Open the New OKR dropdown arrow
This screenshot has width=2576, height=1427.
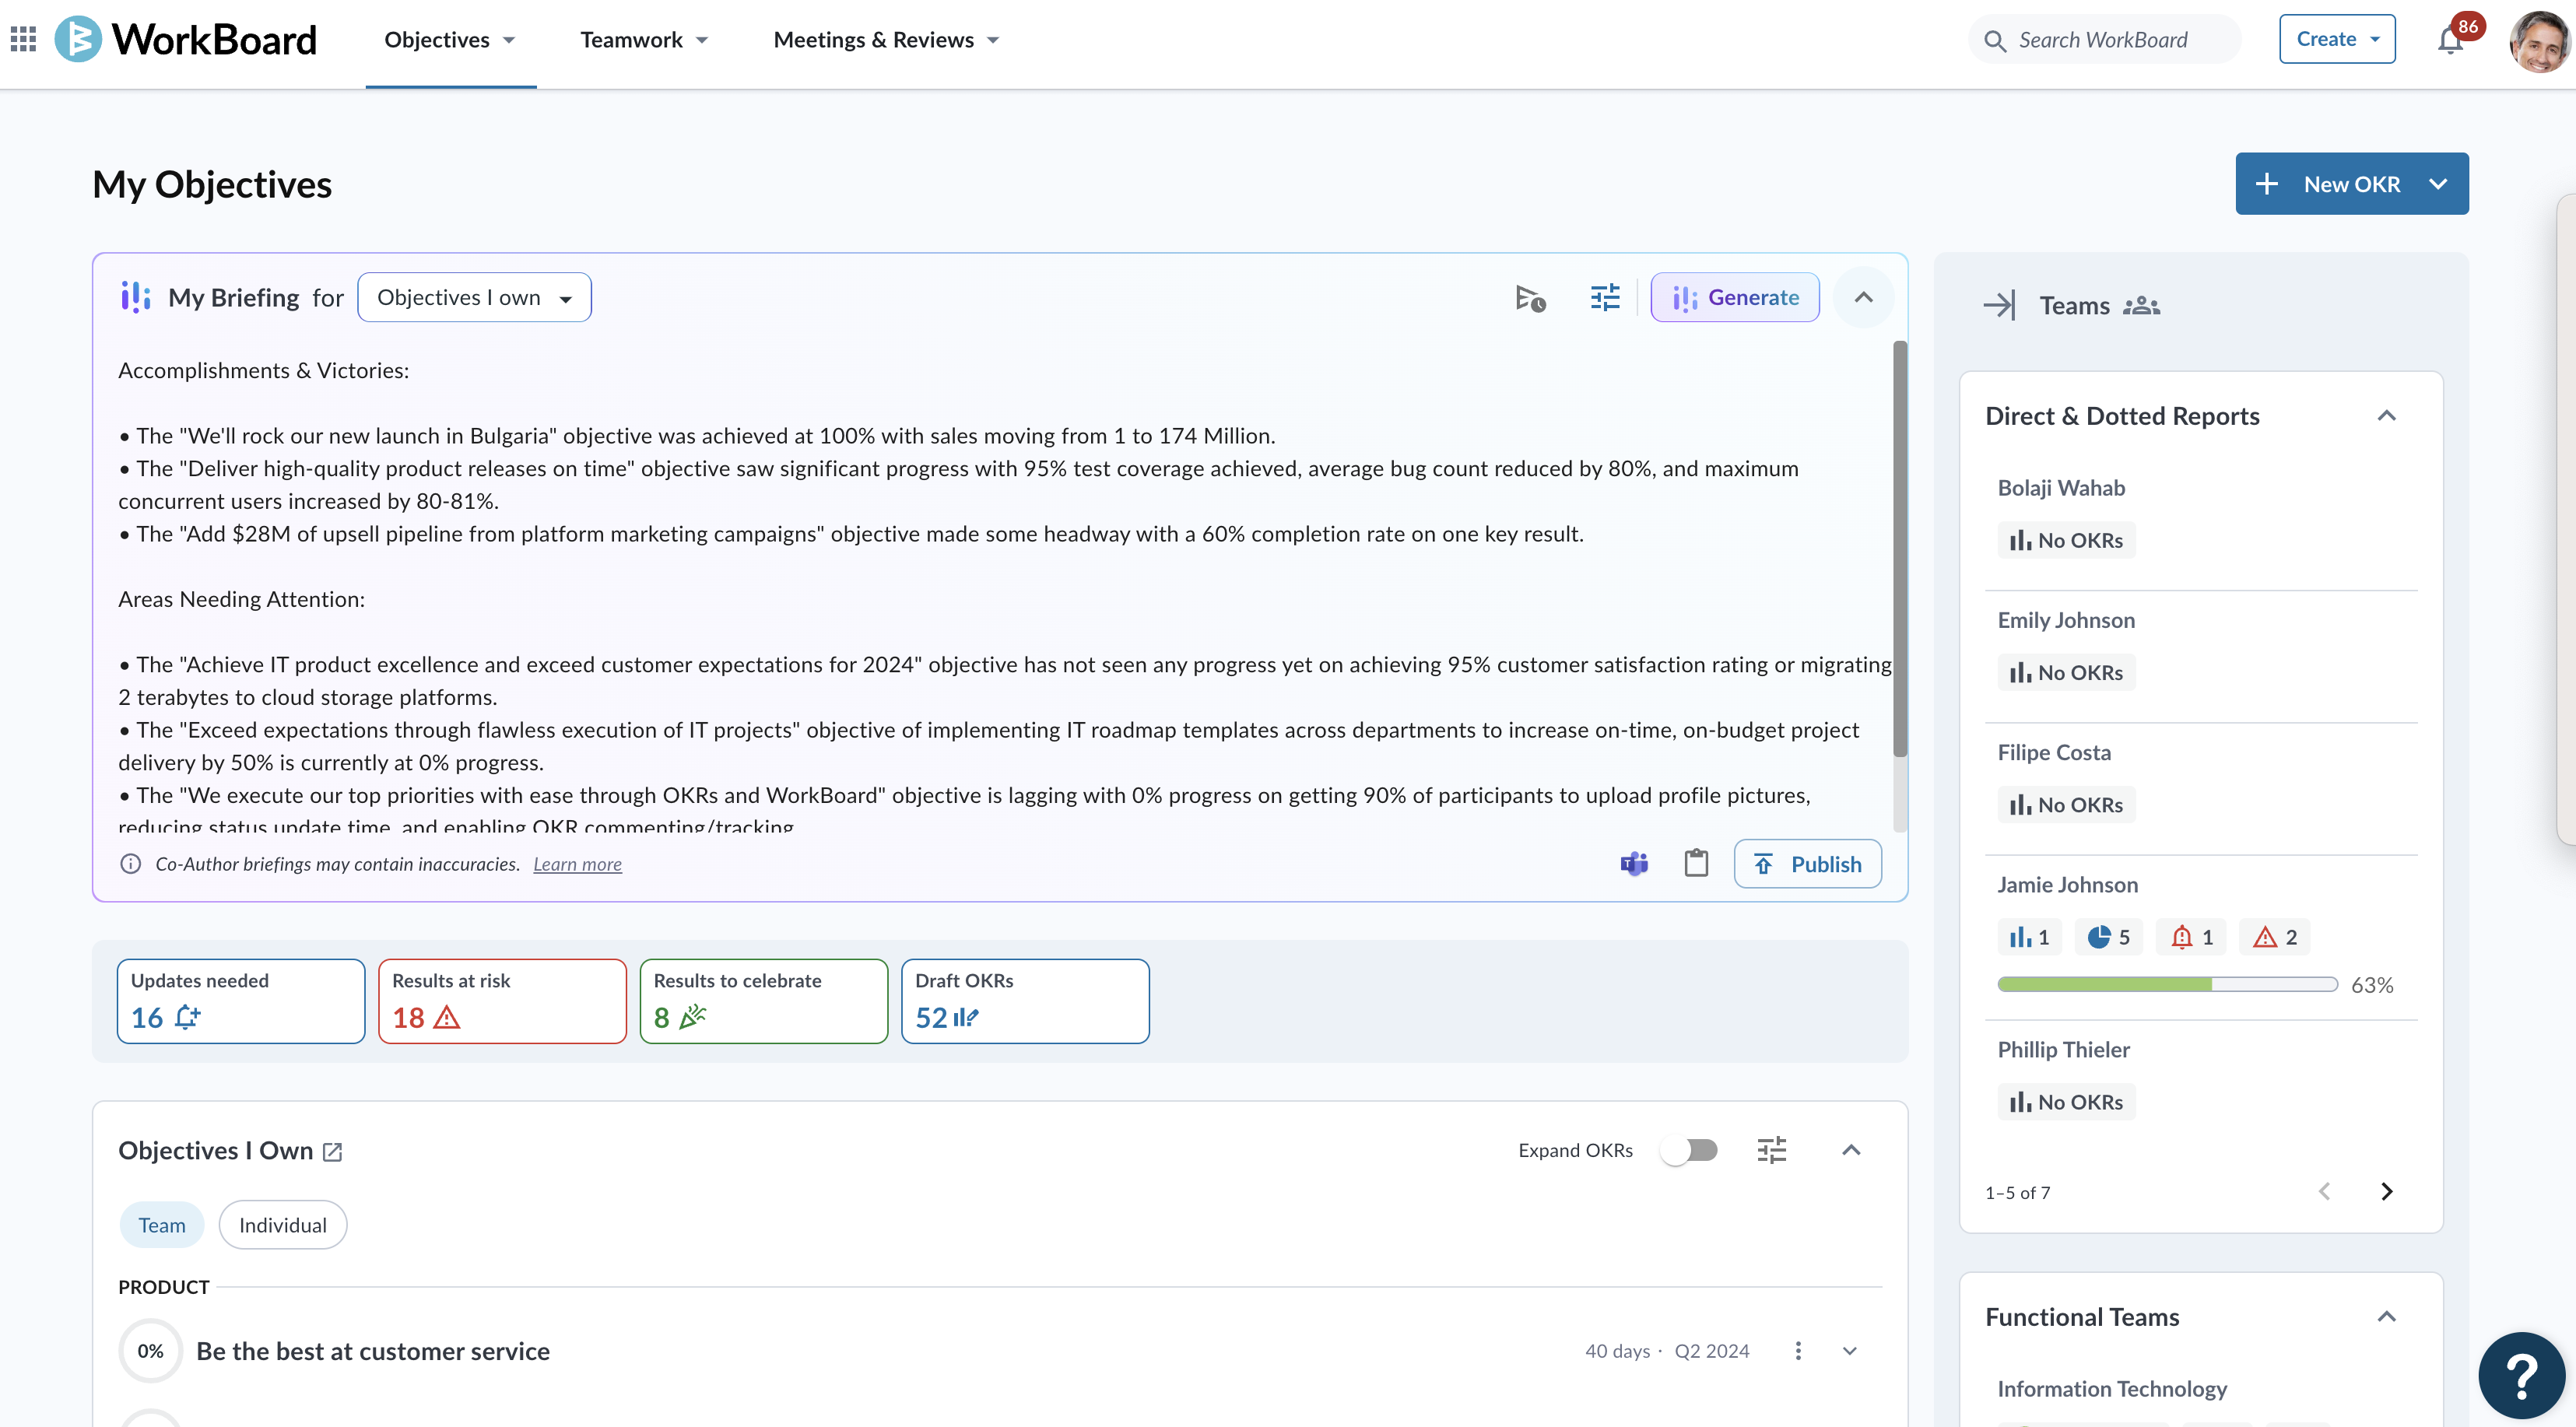pos(2437,184)
